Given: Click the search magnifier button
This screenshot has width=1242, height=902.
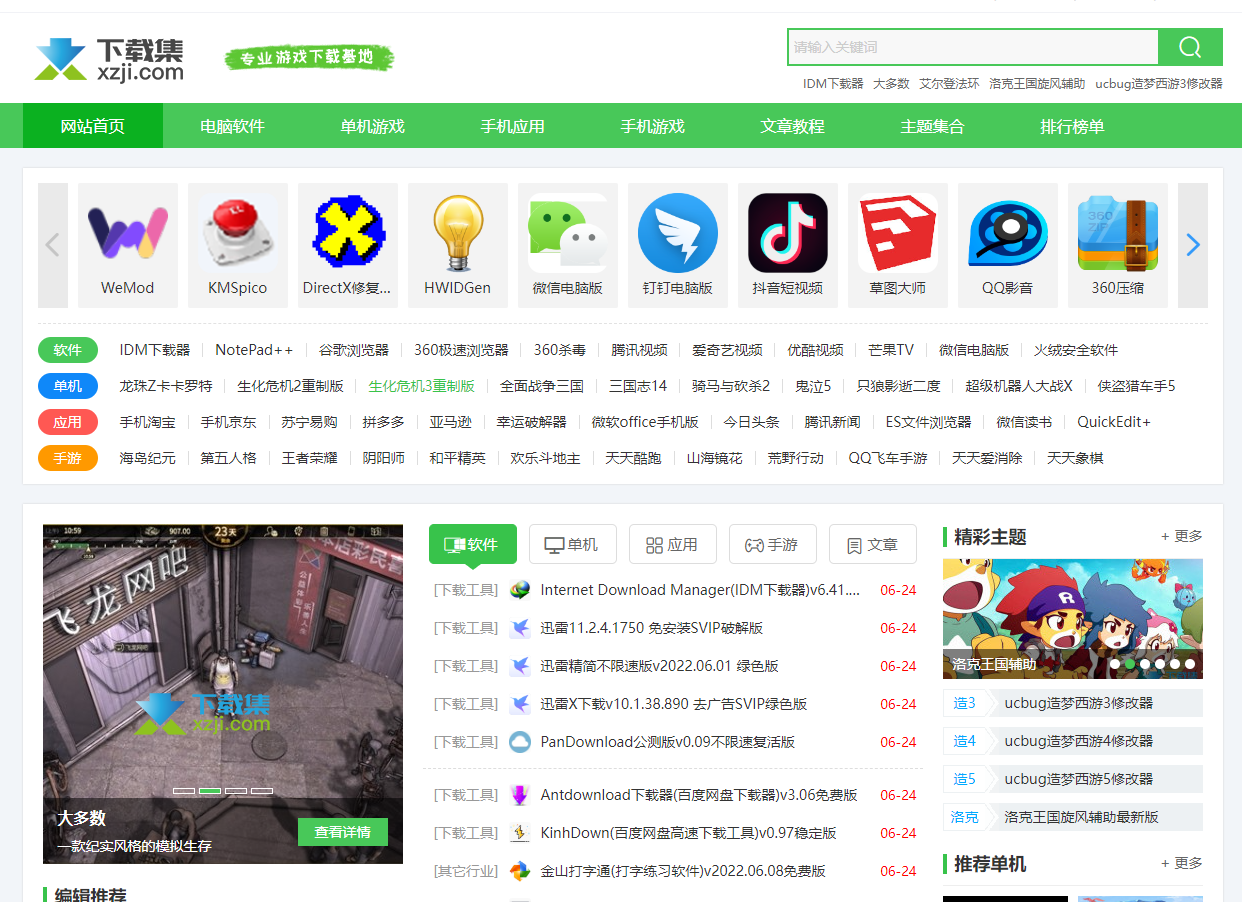Looking at the screenshot, I should tap(1190, 47).
